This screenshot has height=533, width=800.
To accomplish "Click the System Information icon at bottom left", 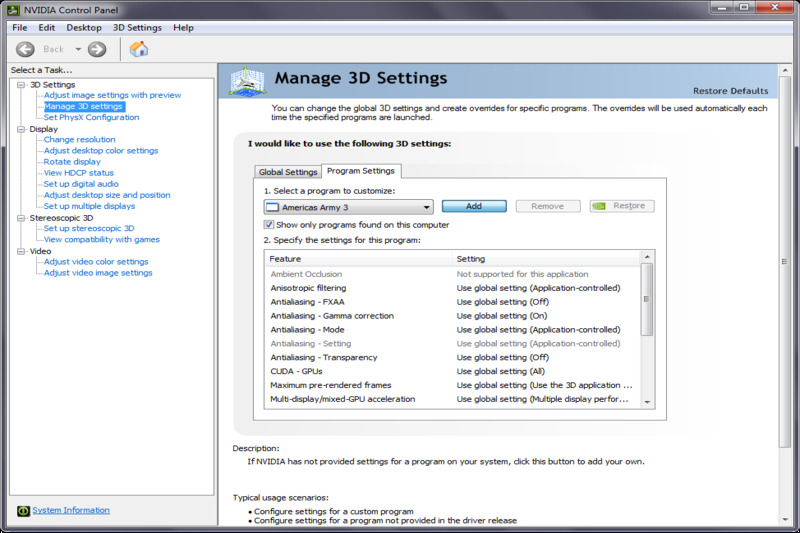I will 23,511.
